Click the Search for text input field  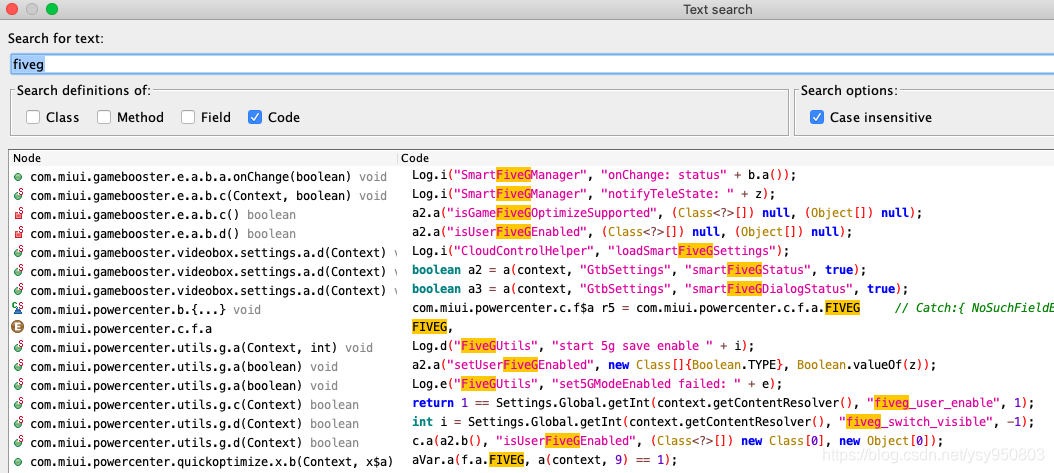[532, 64]
